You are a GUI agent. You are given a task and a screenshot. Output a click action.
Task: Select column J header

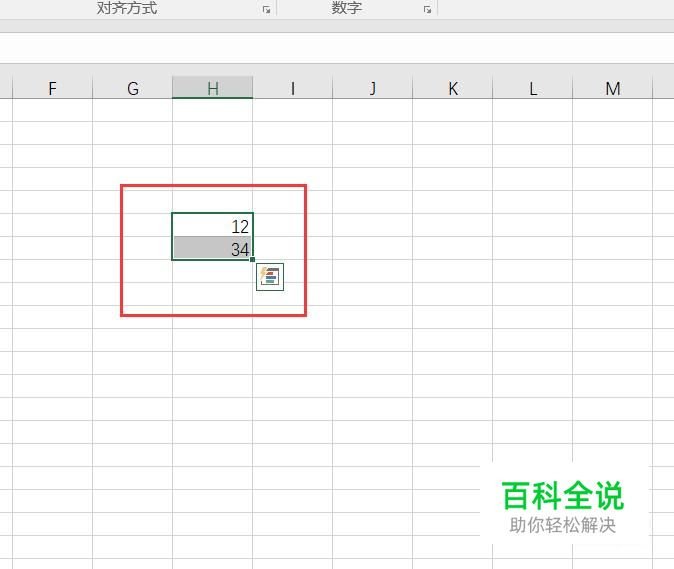pos(373,88)
